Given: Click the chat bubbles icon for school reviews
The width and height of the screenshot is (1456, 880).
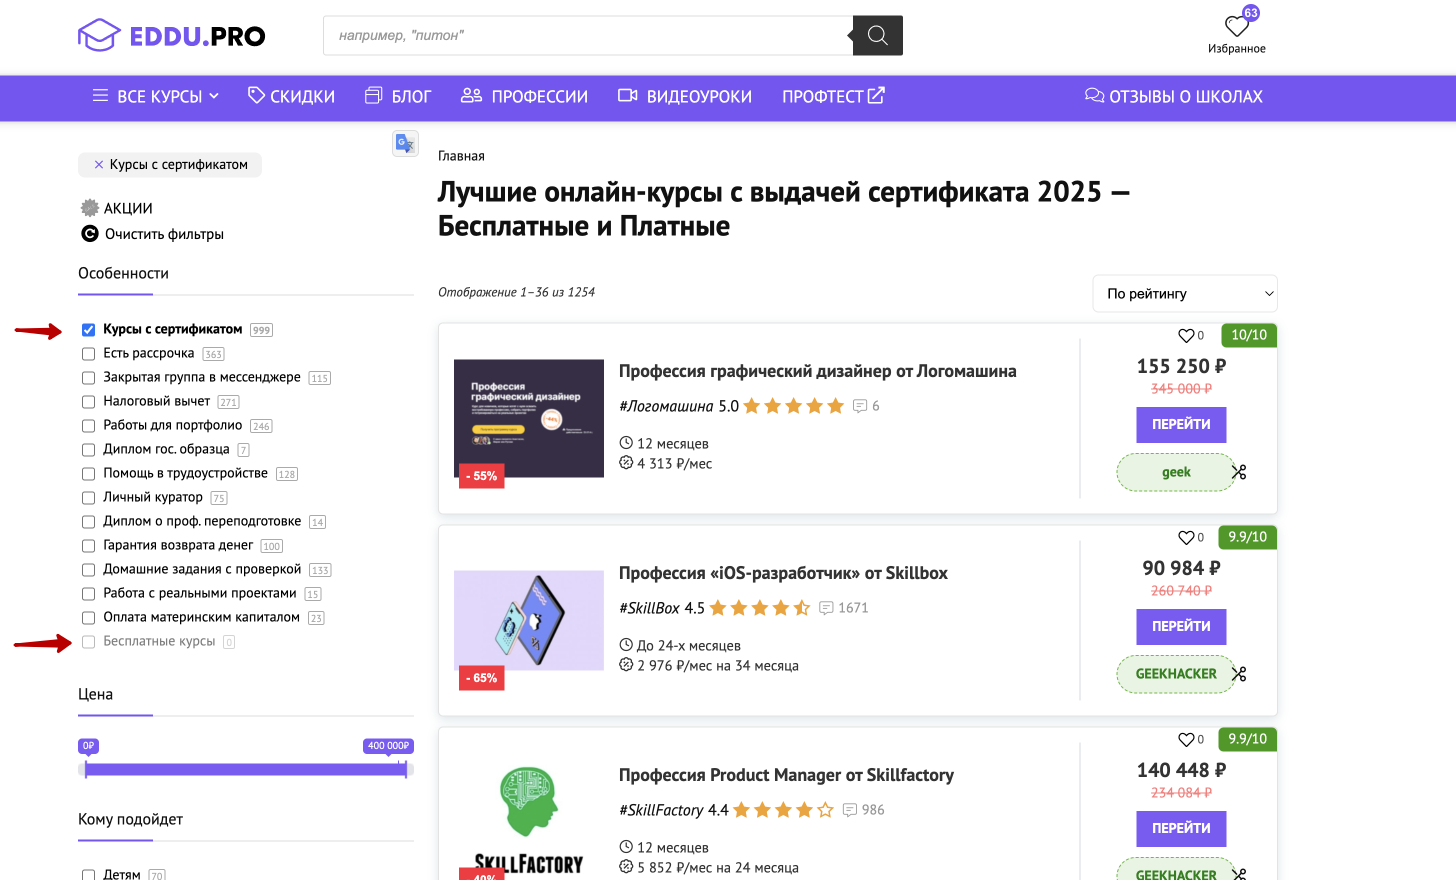Looking at the screenshot, I should [1095, 96].
